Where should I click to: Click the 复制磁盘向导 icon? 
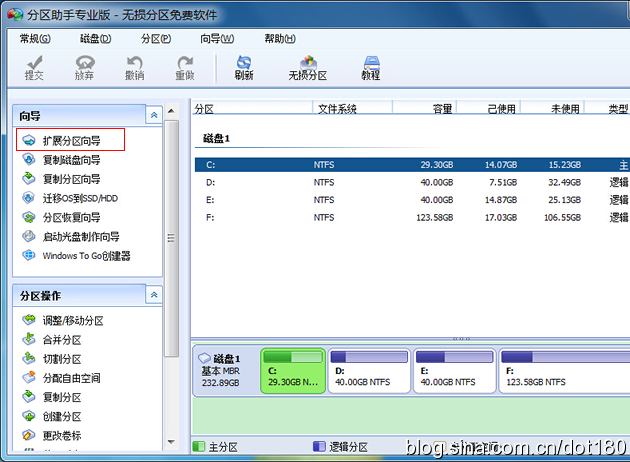pyautogui.click(x=29, y=159)
